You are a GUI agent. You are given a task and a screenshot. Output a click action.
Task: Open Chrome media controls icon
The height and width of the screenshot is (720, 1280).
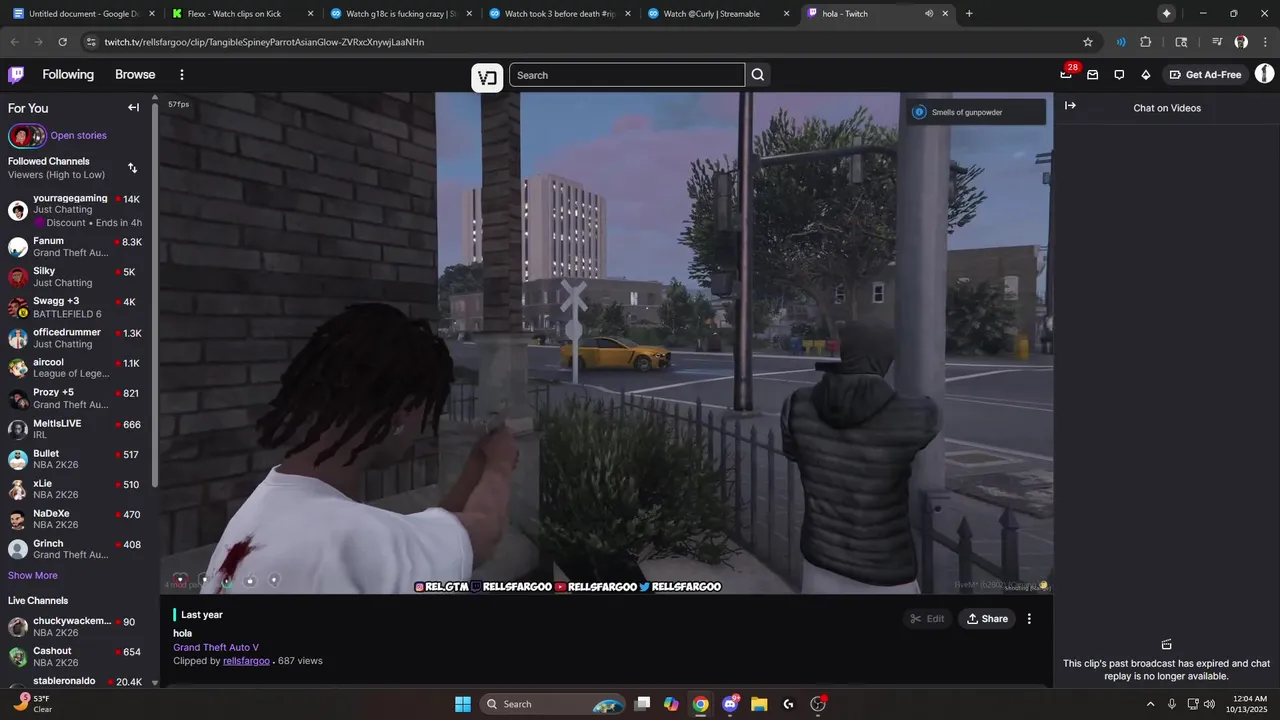pyautogui.click(x=1217, y=42)
